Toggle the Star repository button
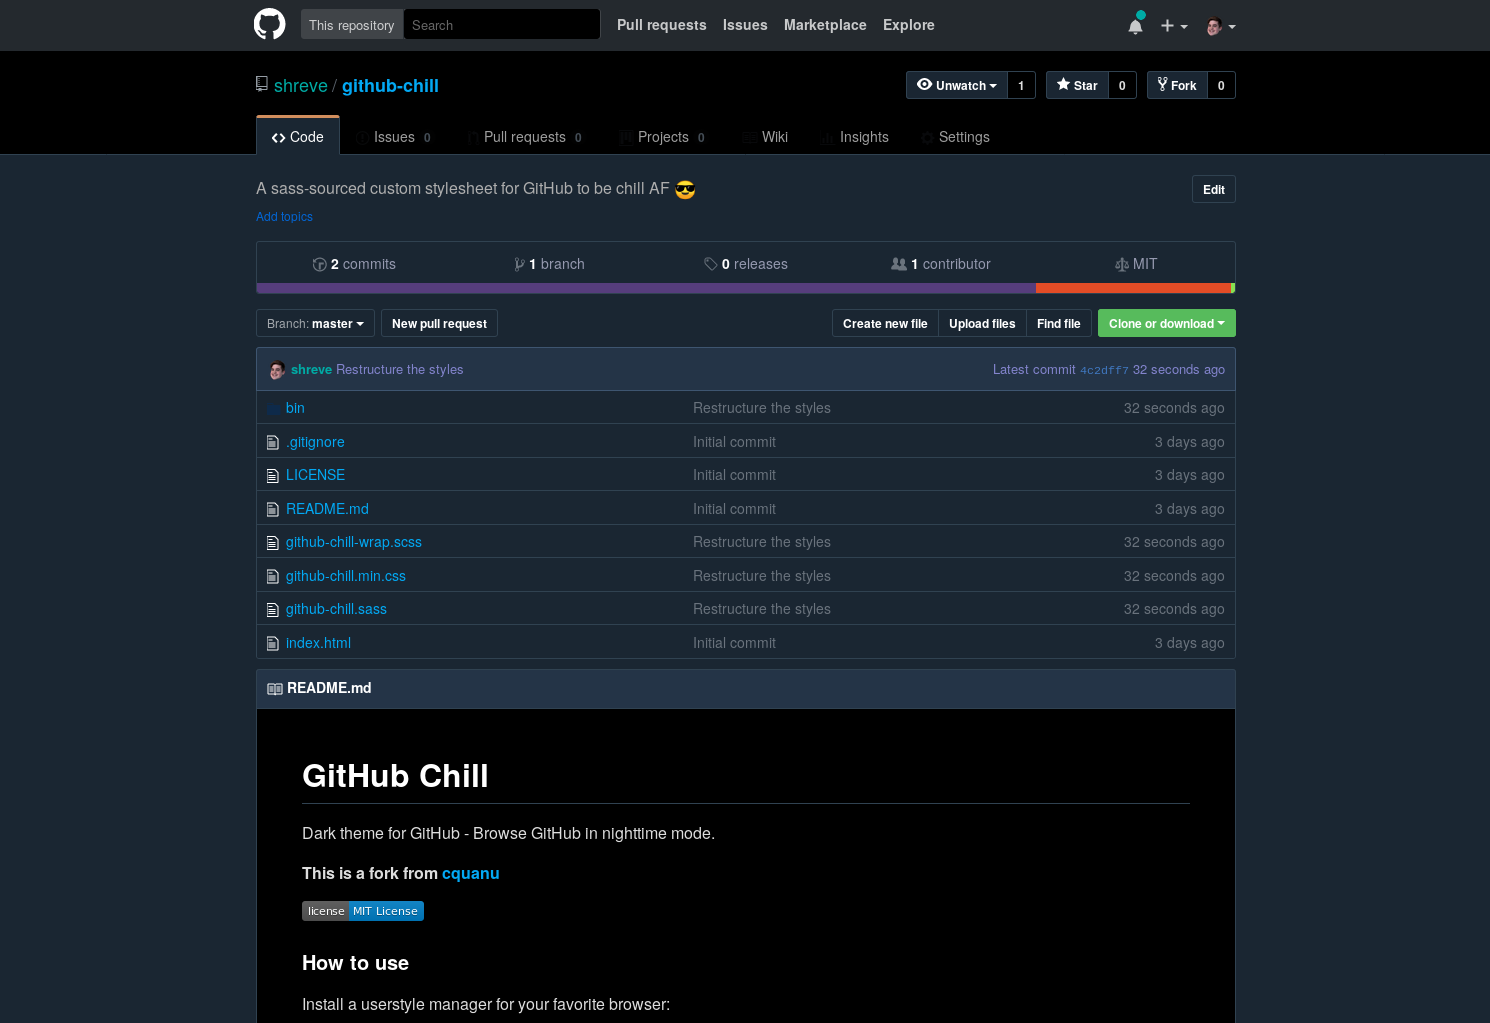The image size is (1490, 1023). pyautogui.click(x=1077, y=85)
